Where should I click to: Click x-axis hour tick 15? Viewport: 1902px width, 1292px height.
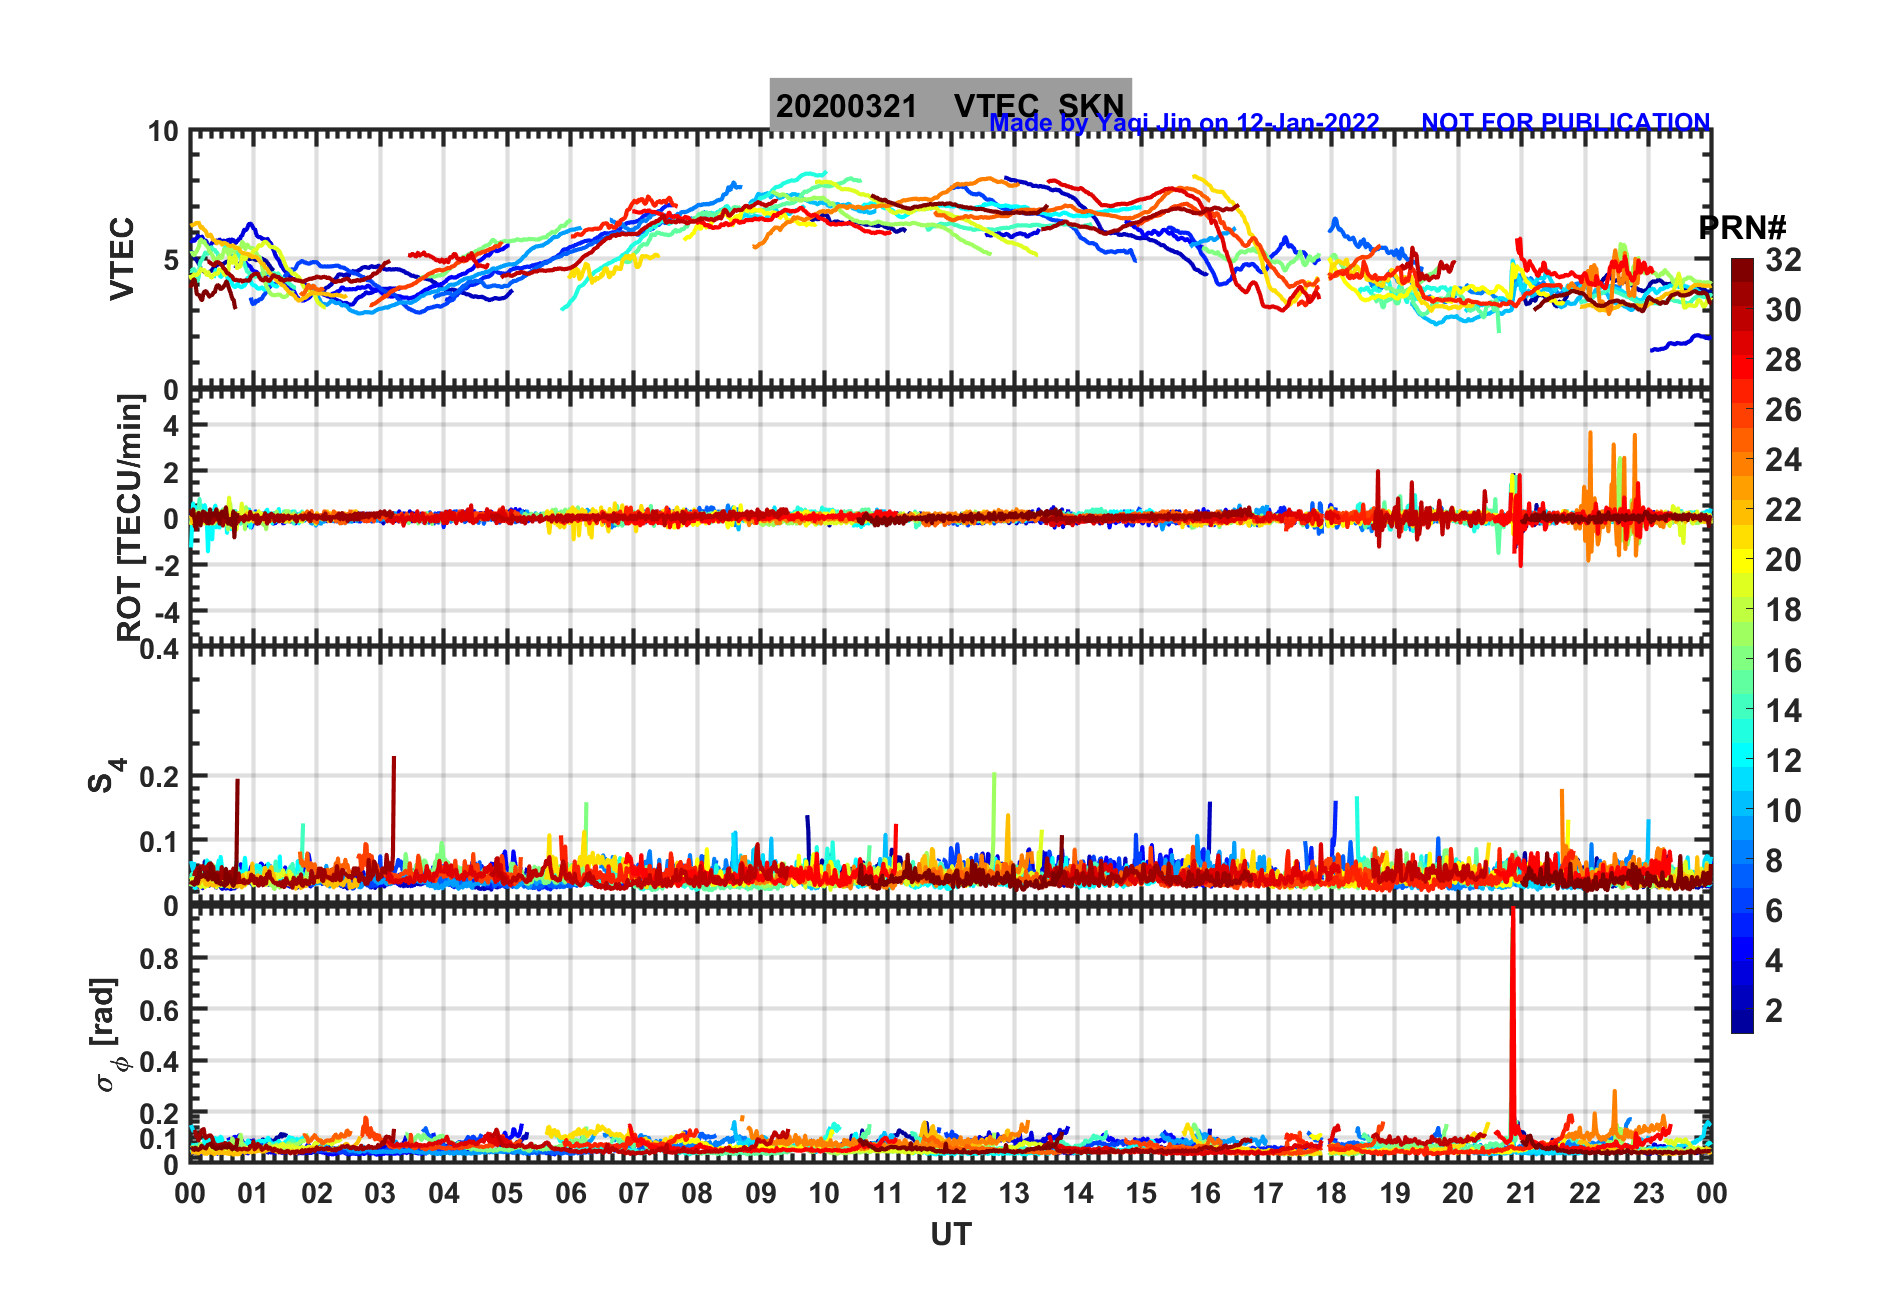[x=1141, y=1194]
